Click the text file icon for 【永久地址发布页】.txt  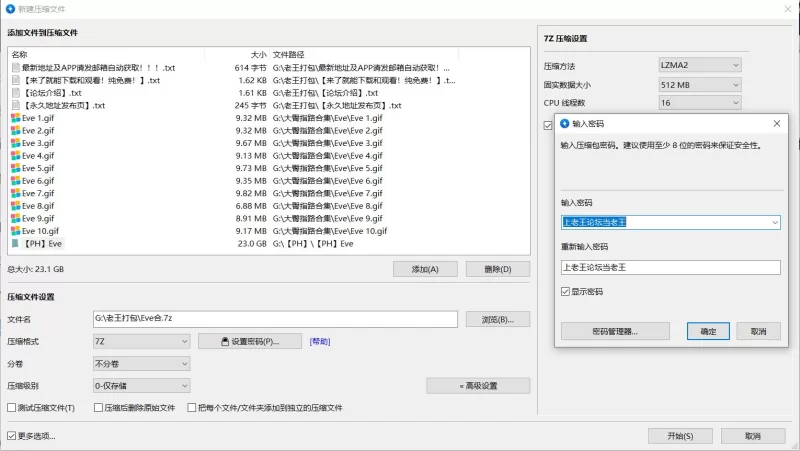tap(16, 106)
